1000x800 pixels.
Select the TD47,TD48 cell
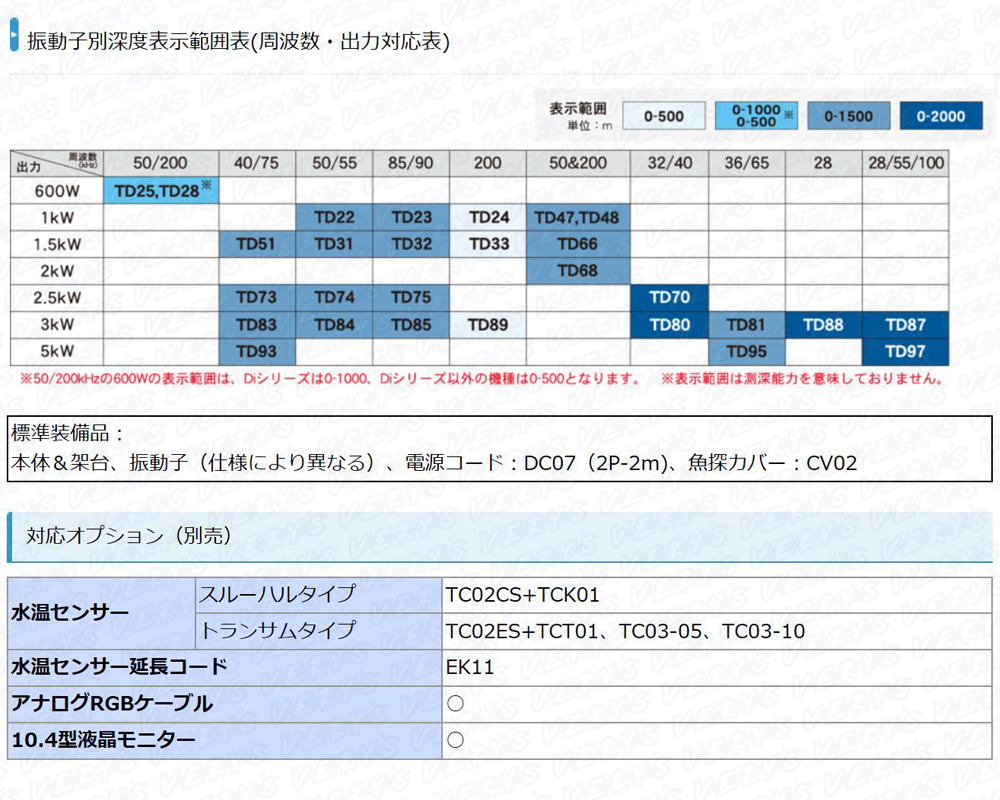pyautogui.click(x=578, y=218)
